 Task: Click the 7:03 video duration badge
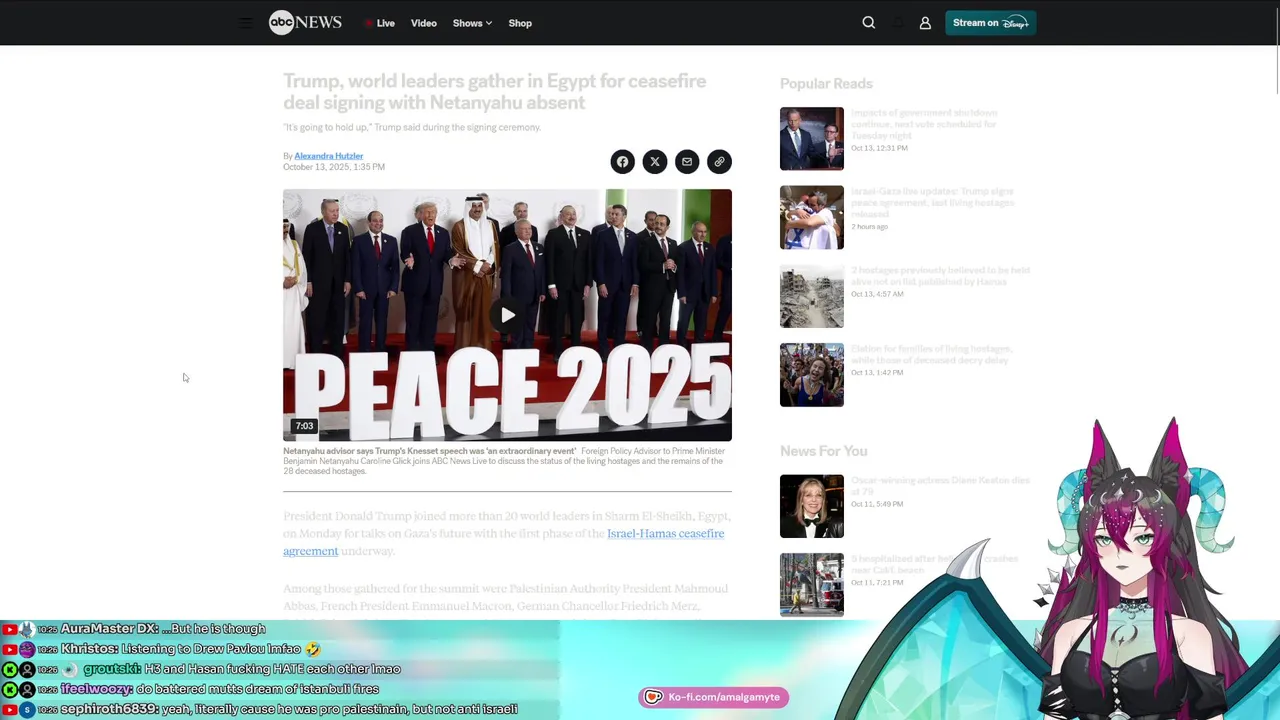point(304,426)
